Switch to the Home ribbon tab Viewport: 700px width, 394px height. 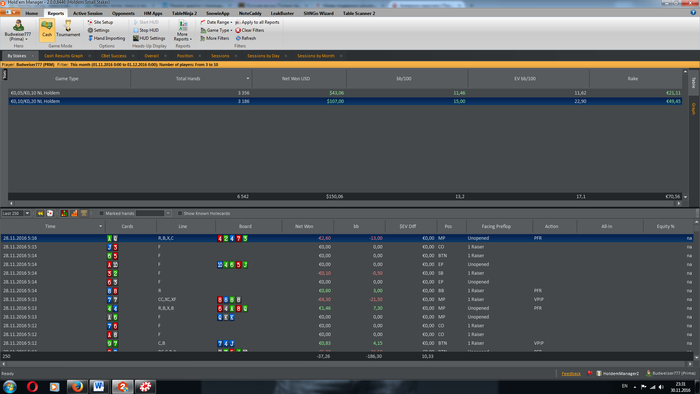point(32,13)
